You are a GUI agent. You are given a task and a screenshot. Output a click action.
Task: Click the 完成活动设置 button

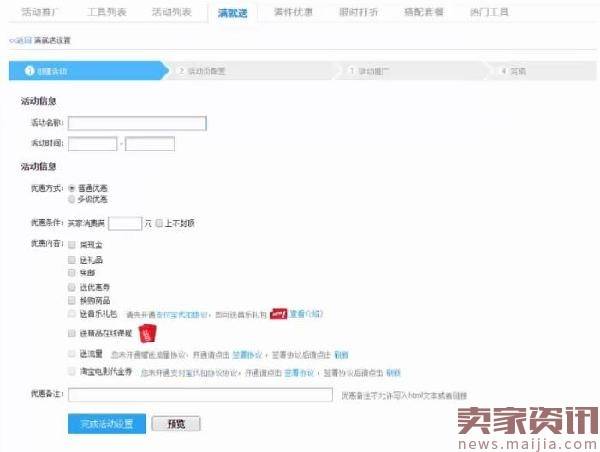(107, 424)
